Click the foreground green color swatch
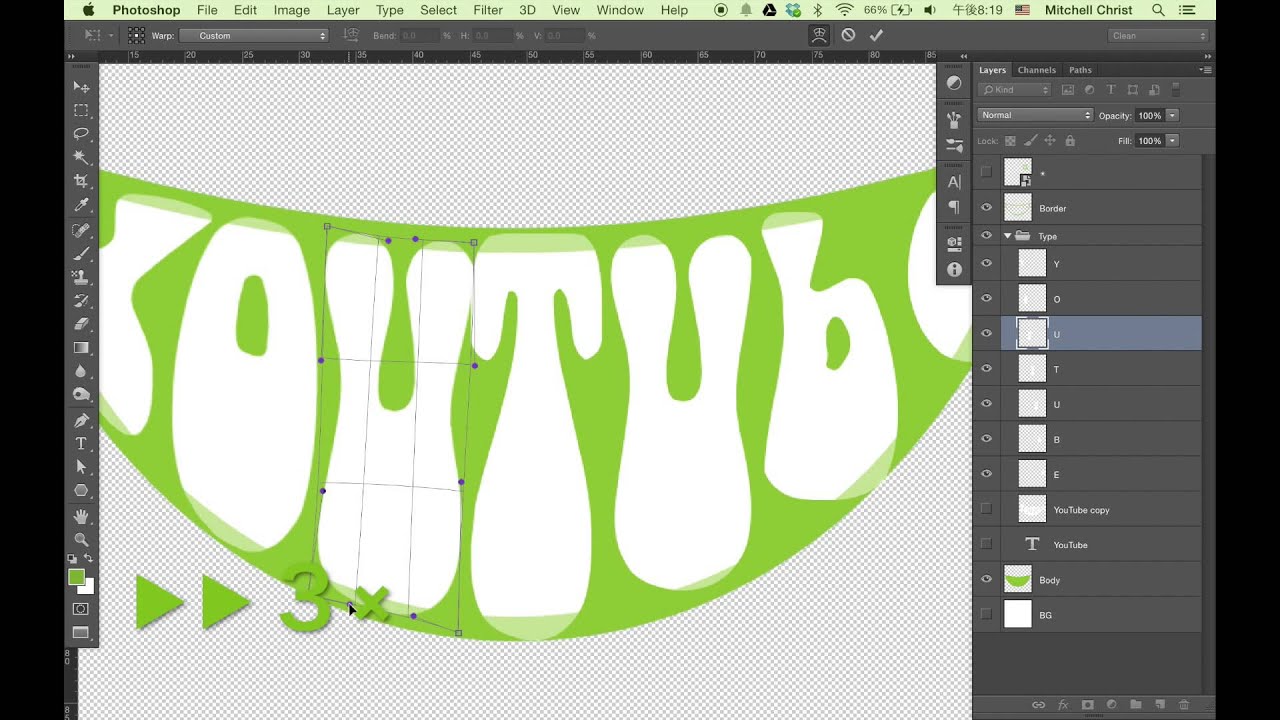The image size is (1280, 720). (x=76, y=577)
